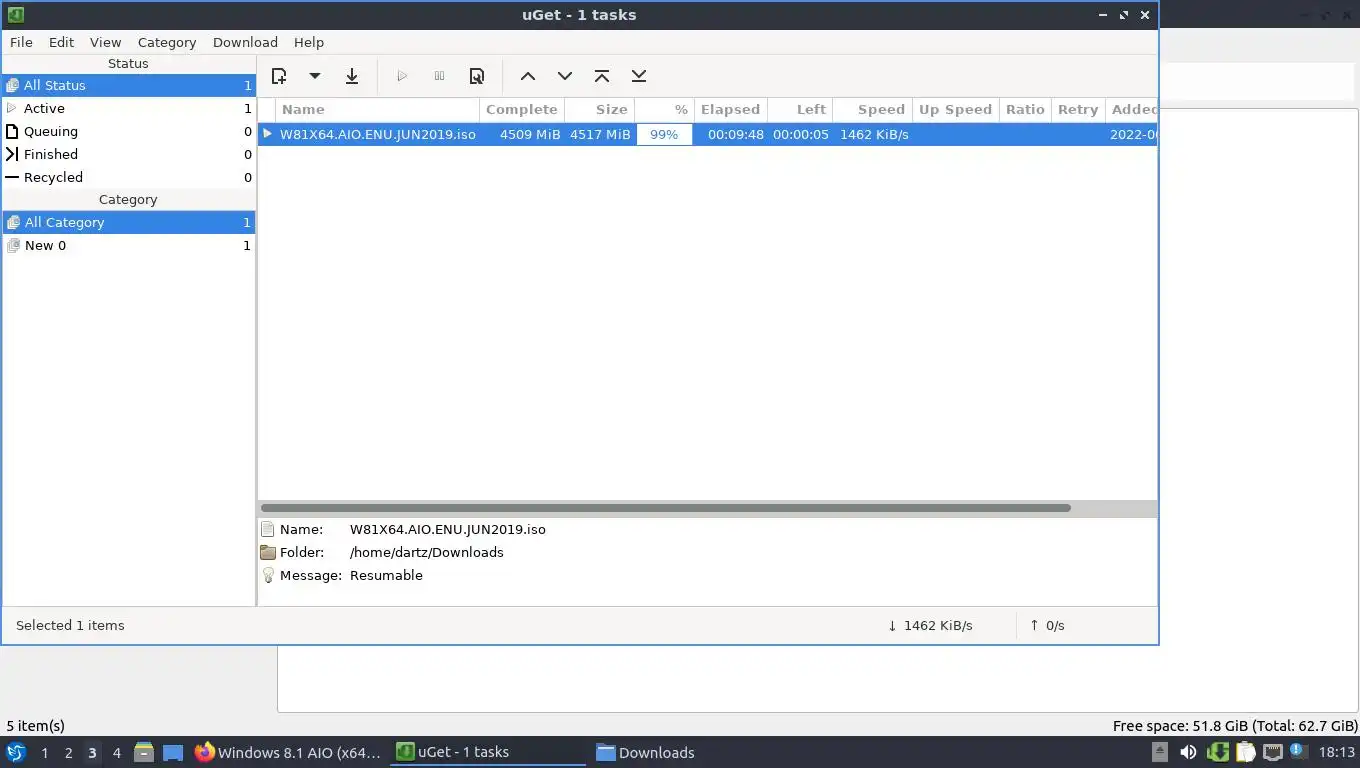This screenshot has width=1360, height=768.
Task: Select the Active status filter
Action: (x=128, y=108)
